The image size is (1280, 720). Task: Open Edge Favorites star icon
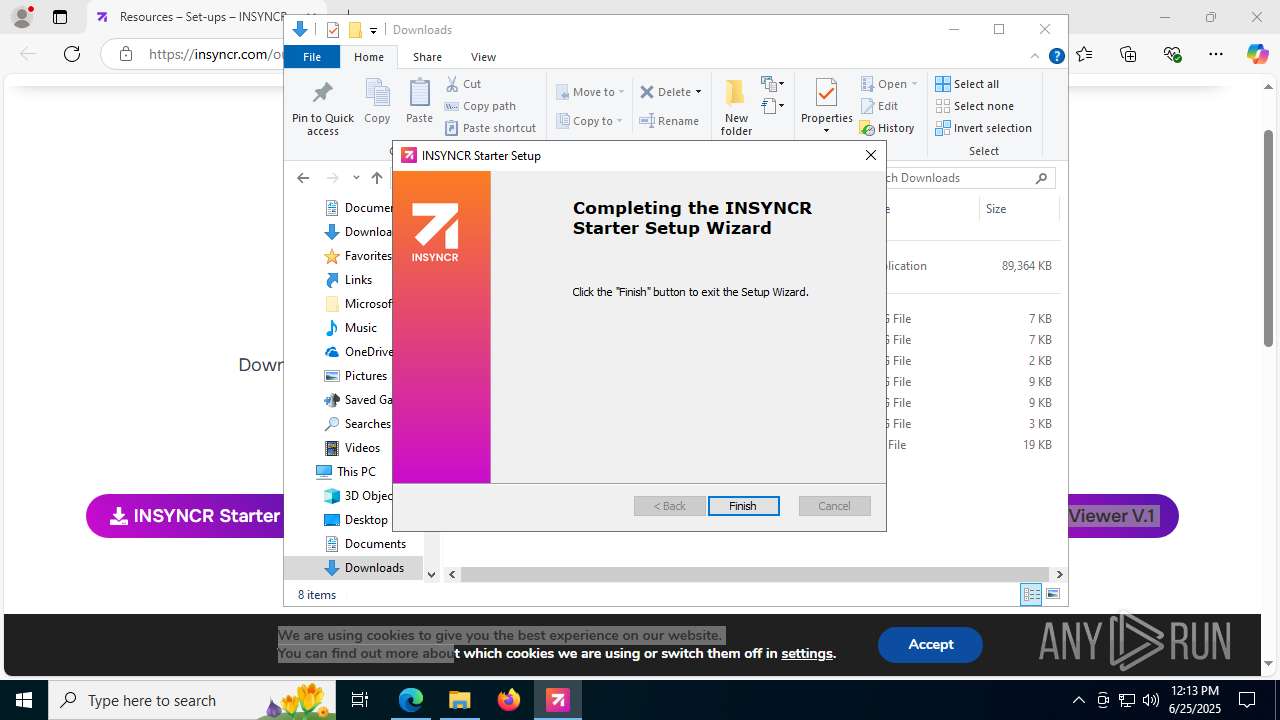[x=1085, y=54]
